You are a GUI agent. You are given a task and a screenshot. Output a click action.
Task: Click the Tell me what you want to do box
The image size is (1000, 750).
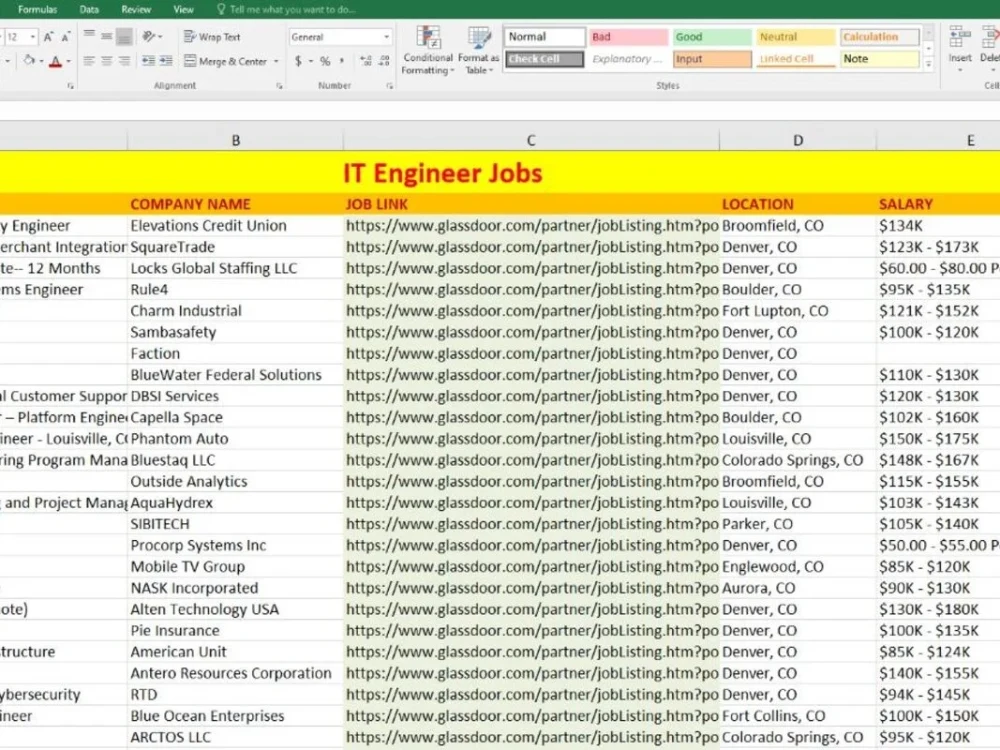click(286, 10)
